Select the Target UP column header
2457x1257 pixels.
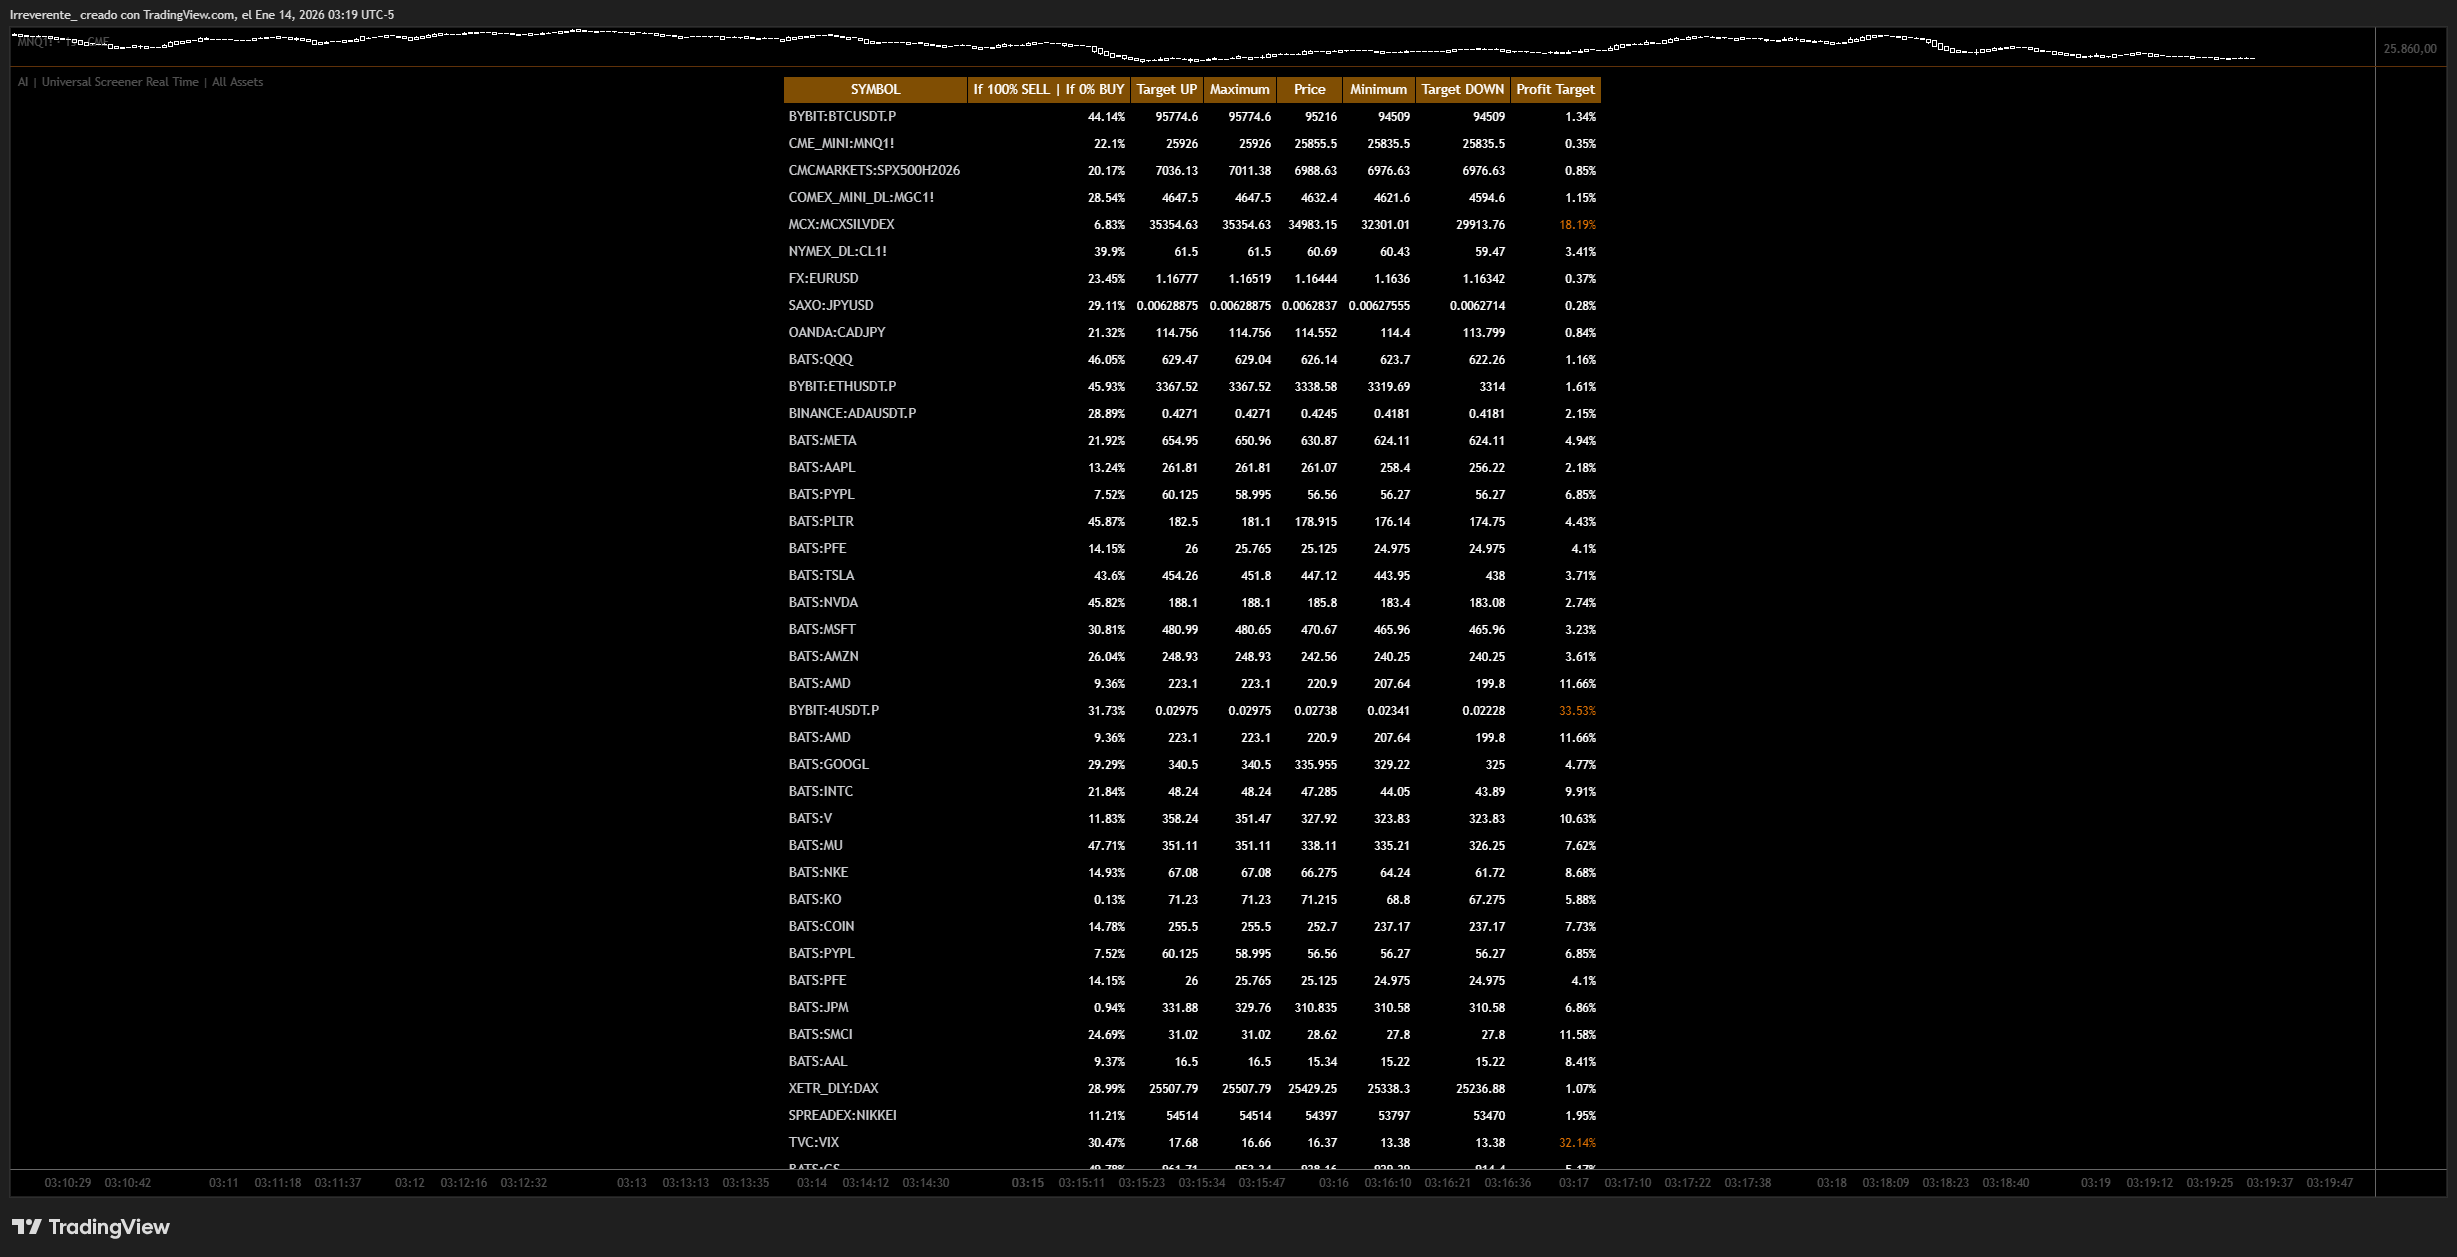tap(1166, 90)
